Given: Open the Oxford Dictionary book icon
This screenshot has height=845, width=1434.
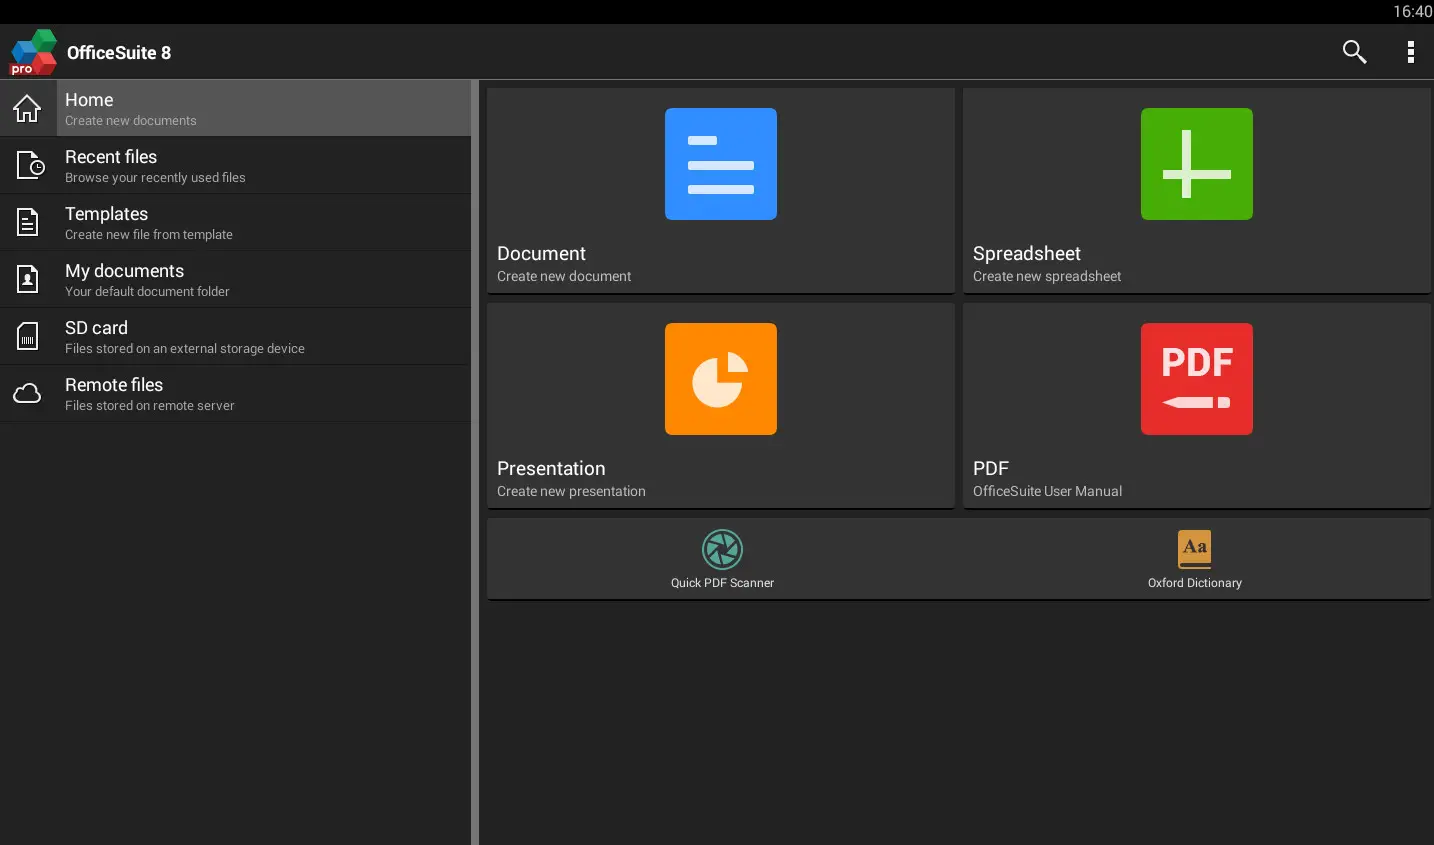Looking at the screenshot, I should coord(1194,549).
